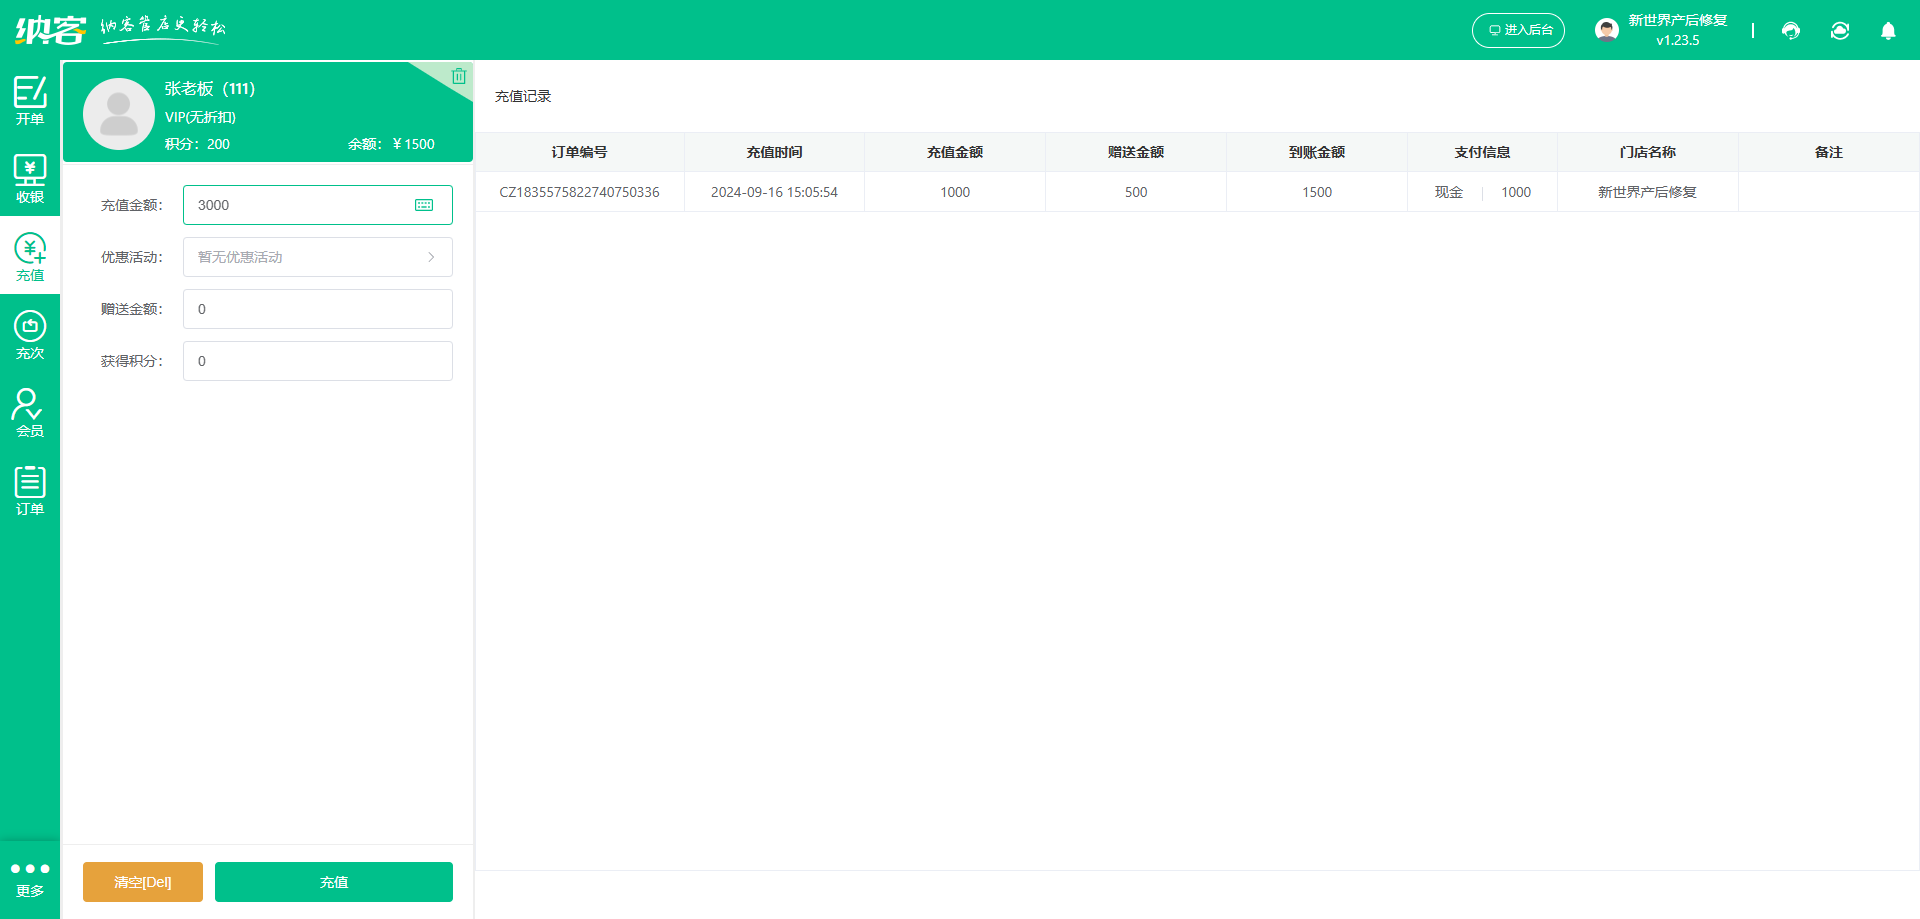Click the 进入后台 button
The width and height of the screenshot is (1920, 919).
tap(1518, 30)
